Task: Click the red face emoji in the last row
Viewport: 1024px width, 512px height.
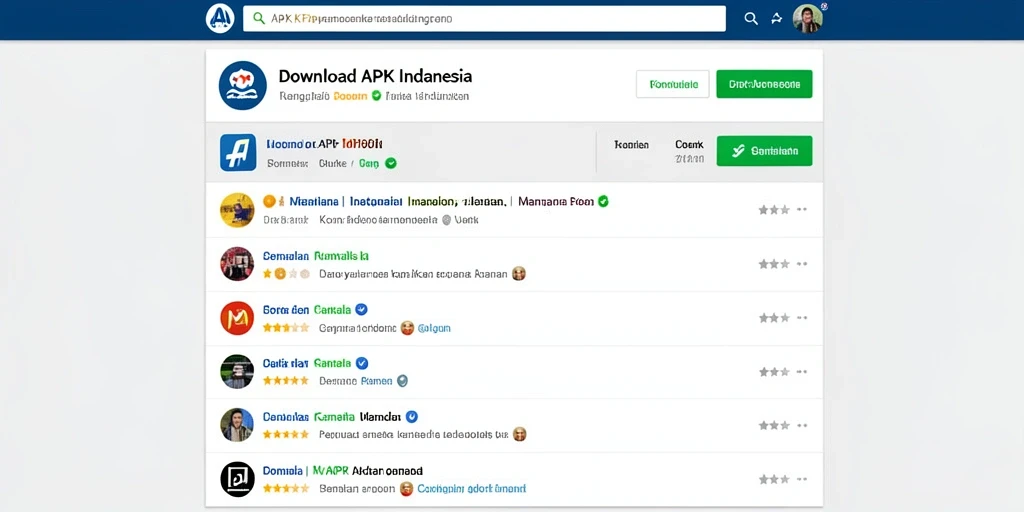Action: point(406,488)
